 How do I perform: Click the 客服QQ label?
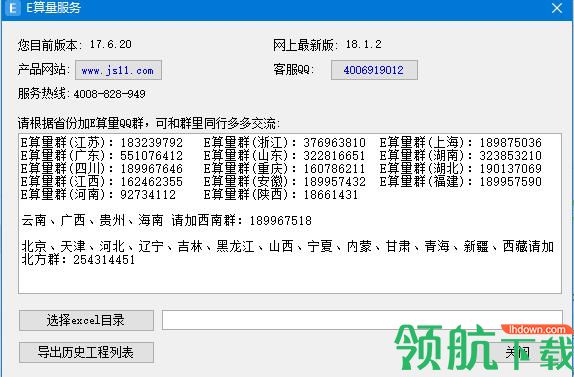coord(294,69)
